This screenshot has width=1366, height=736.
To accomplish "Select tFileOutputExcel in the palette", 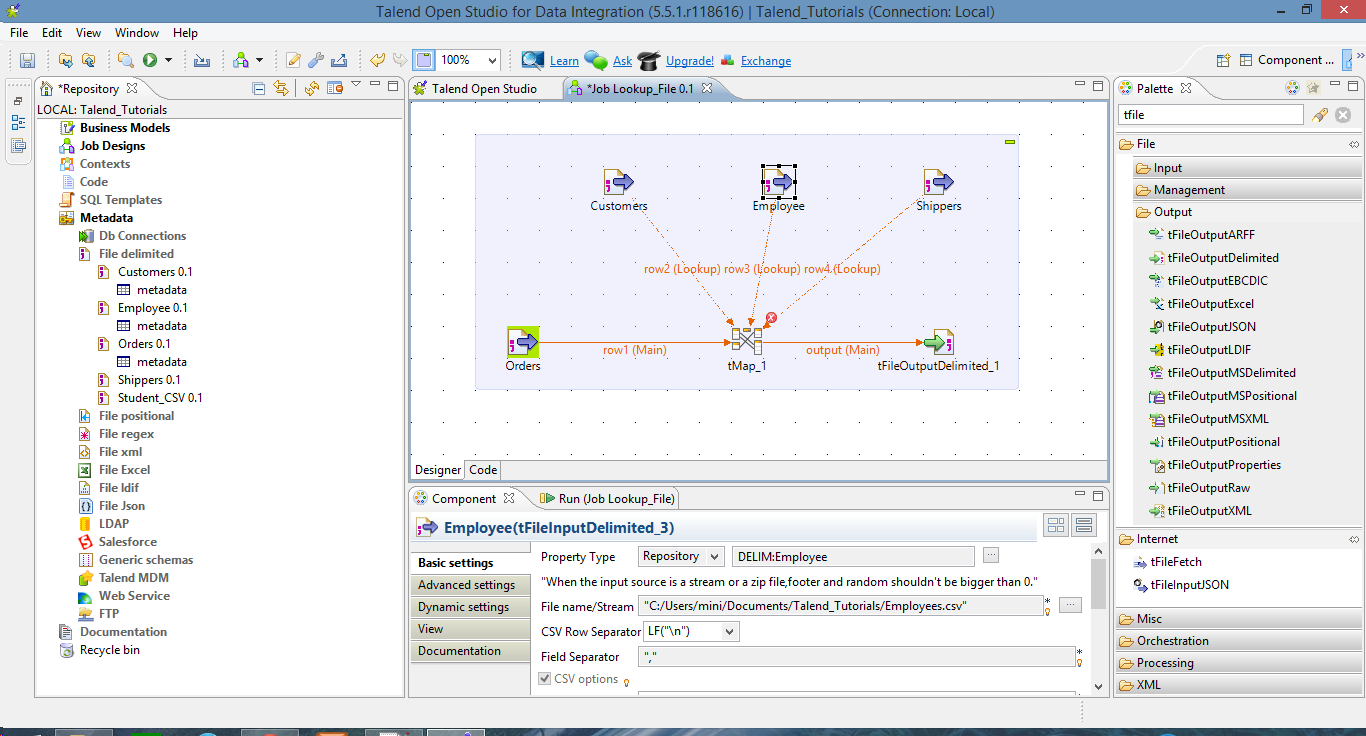I will 1210,304.
